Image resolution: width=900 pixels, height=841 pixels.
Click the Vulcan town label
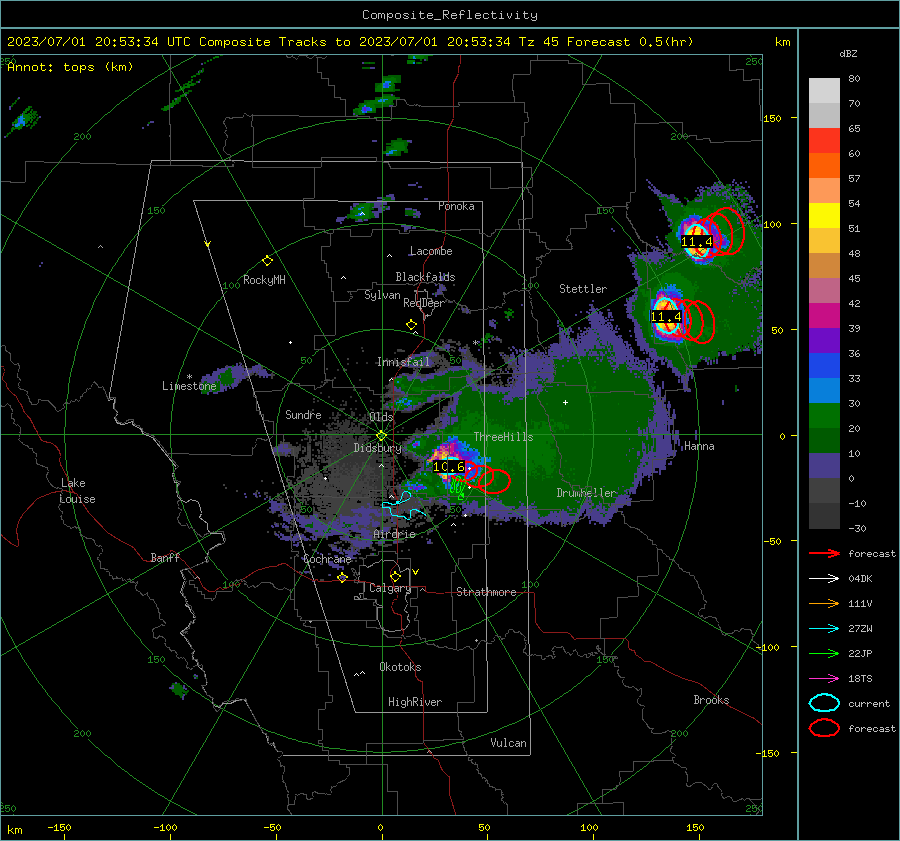(508, 743)
